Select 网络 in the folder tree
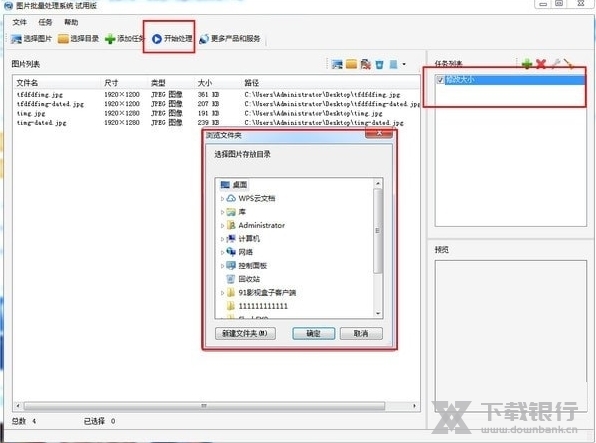Screen dimensions: 596x443 tap(246, 252)
